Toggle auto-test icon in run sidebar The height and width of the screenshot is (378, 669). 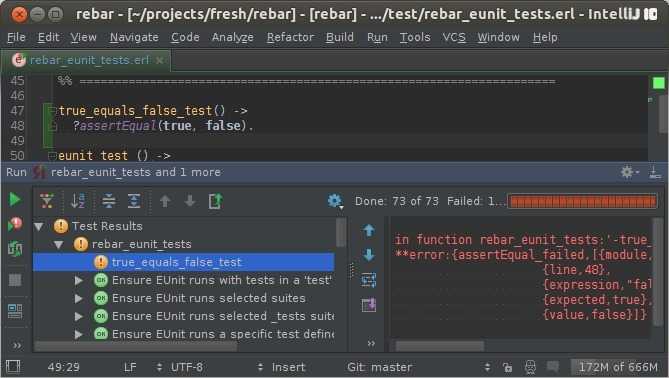pos(15,249)
